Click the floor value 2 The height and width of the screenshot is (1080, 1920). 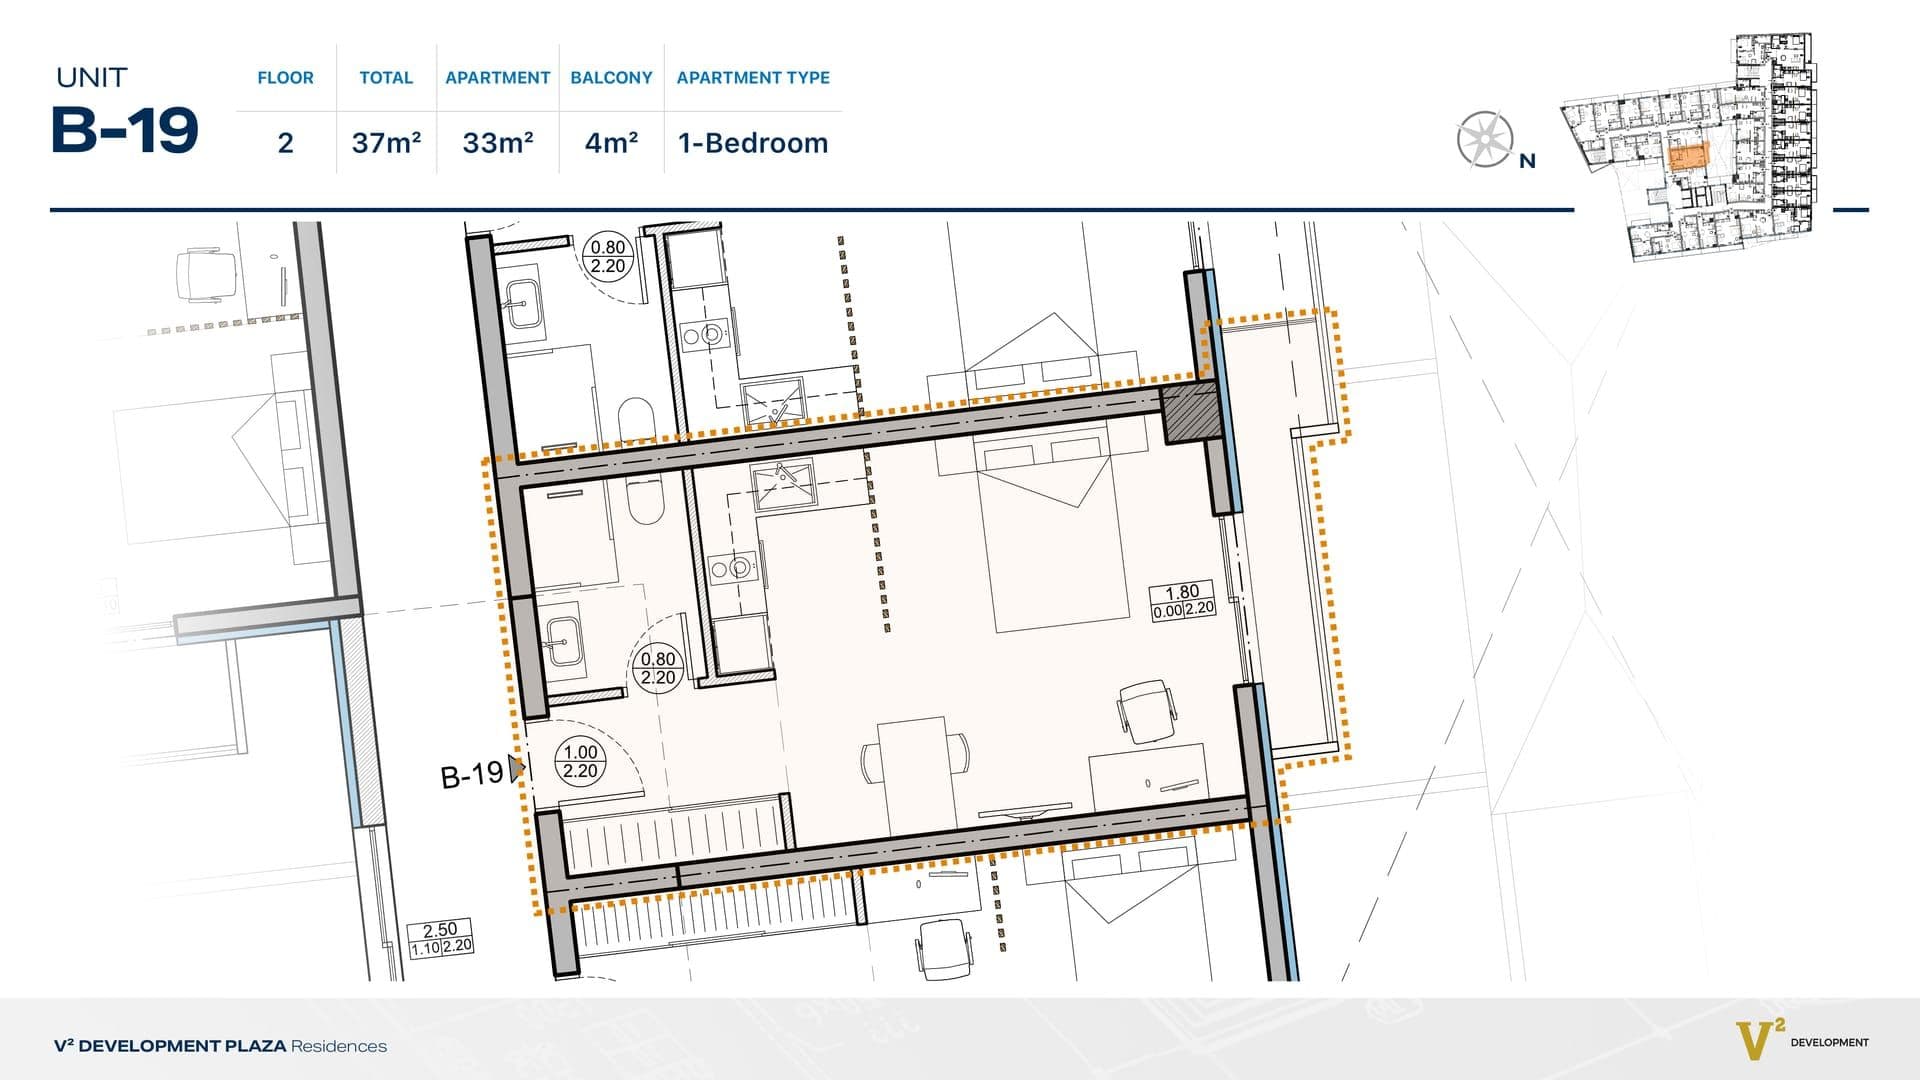285,143
